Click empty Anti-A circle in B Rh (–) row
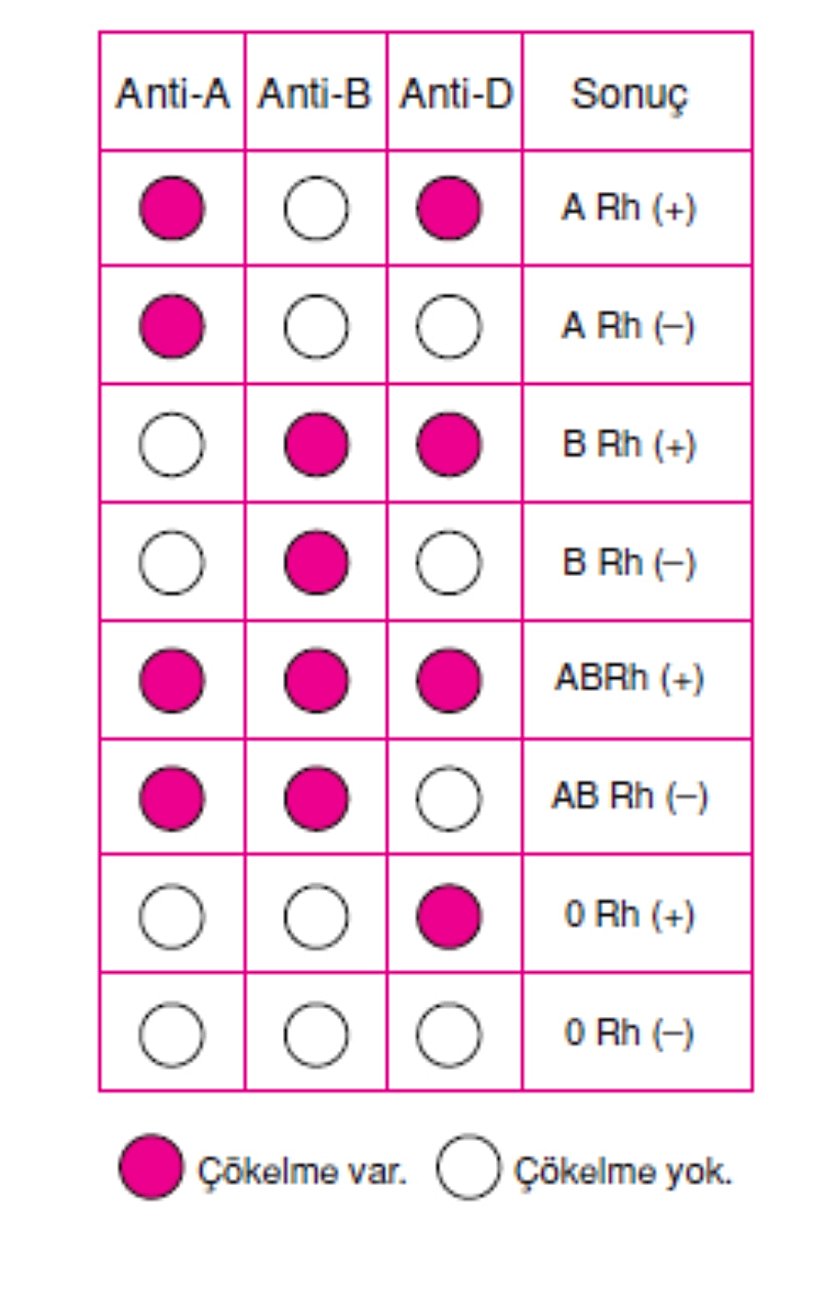The width and height of the screenshot is (825, 1302). click(172, 562)
